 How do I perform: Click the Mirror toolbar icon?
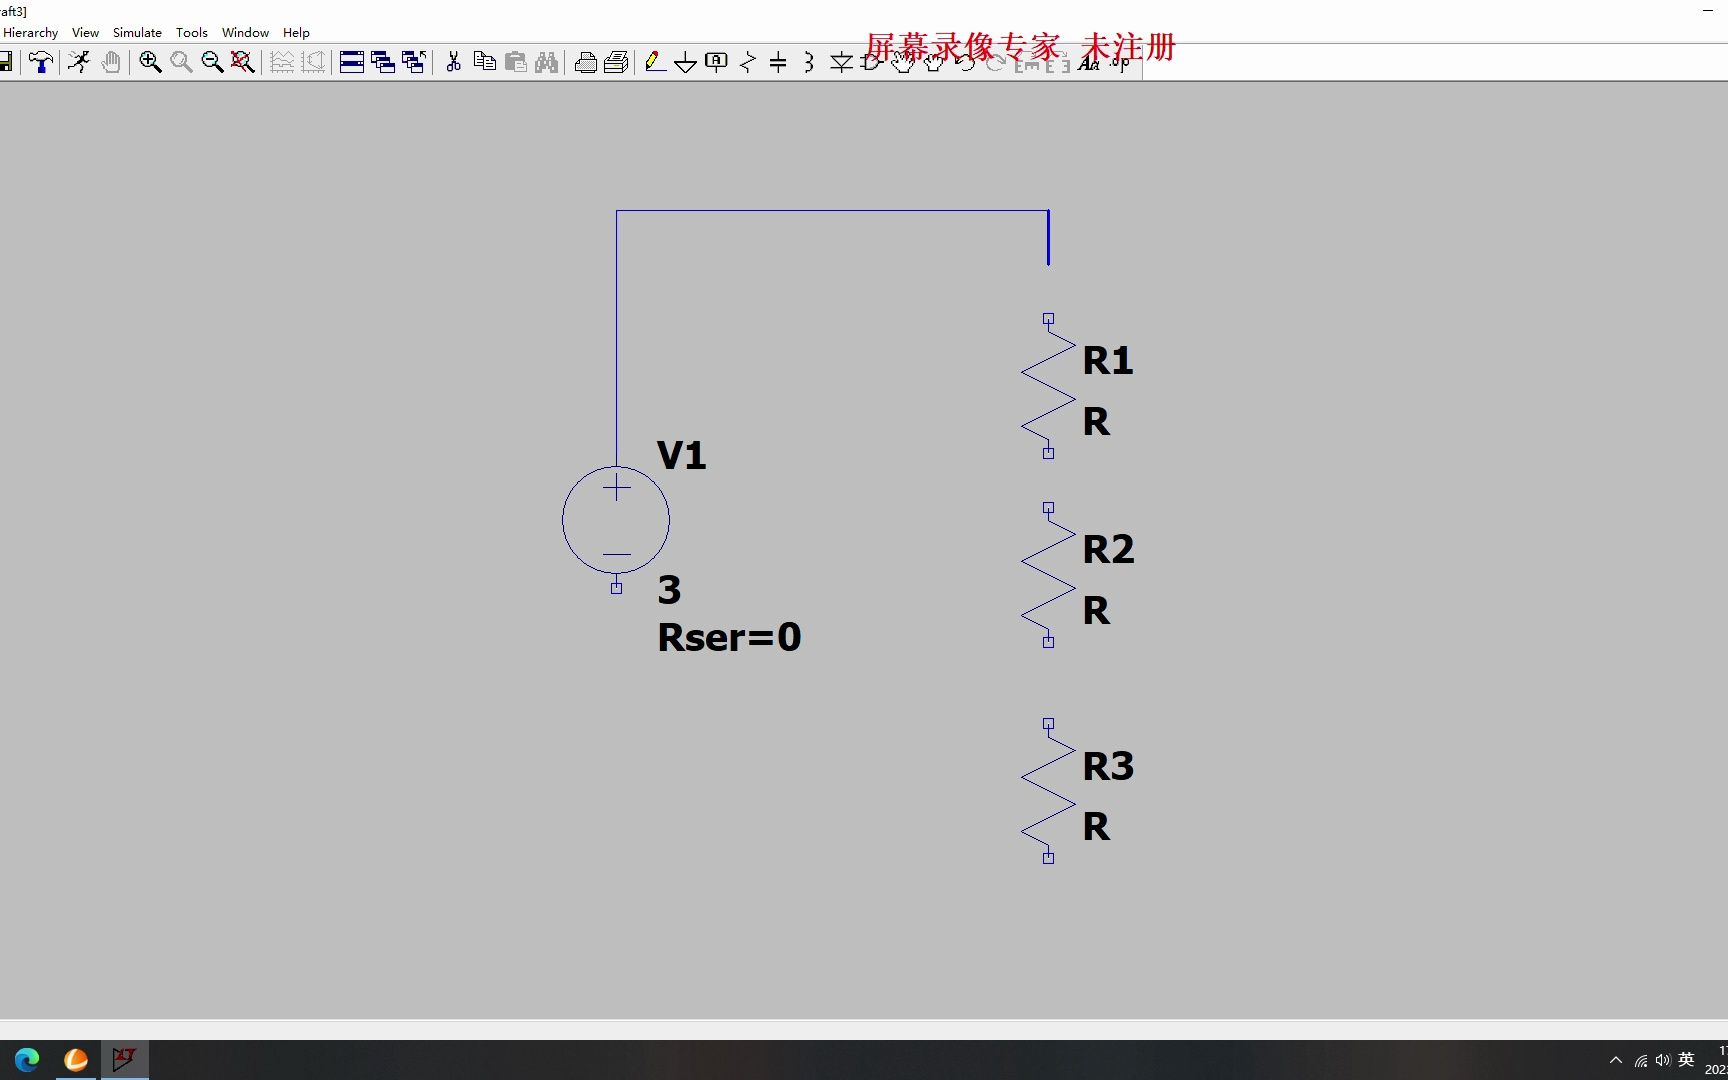[1058, 62]
